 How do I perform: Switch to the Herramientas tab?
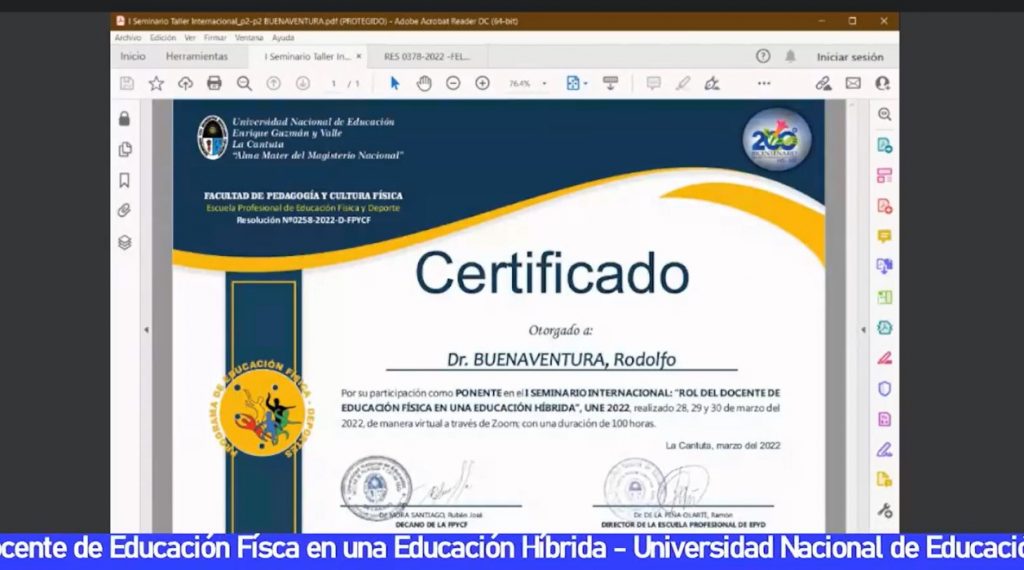point(197,57)
